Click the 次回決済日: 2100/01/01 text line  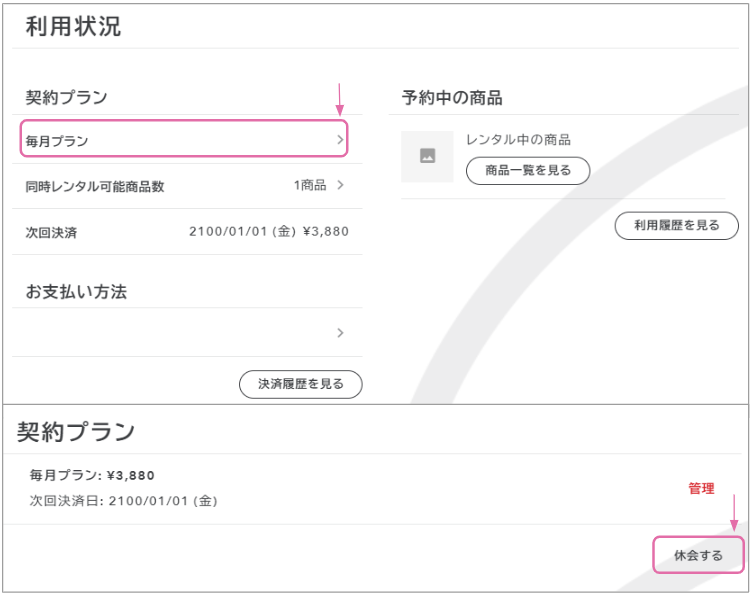point(123,500)
